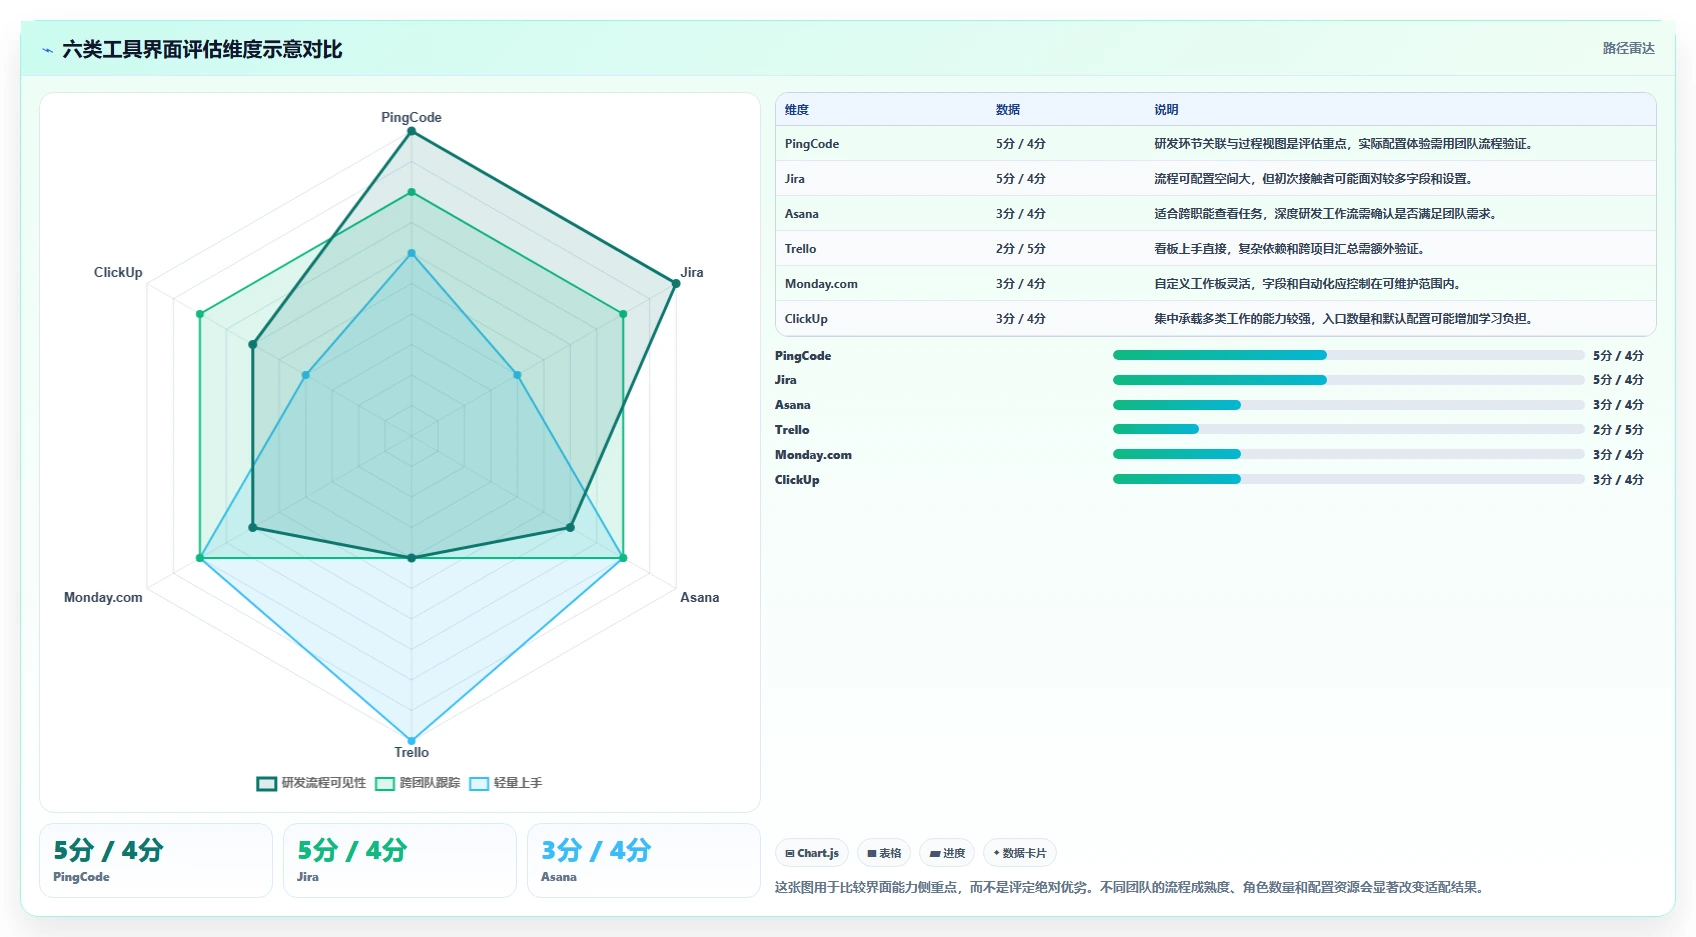Click the description starting 看板上手直接
Image resolution: width=1696 pixels, height=937 pixels.
coord(1290,249)
